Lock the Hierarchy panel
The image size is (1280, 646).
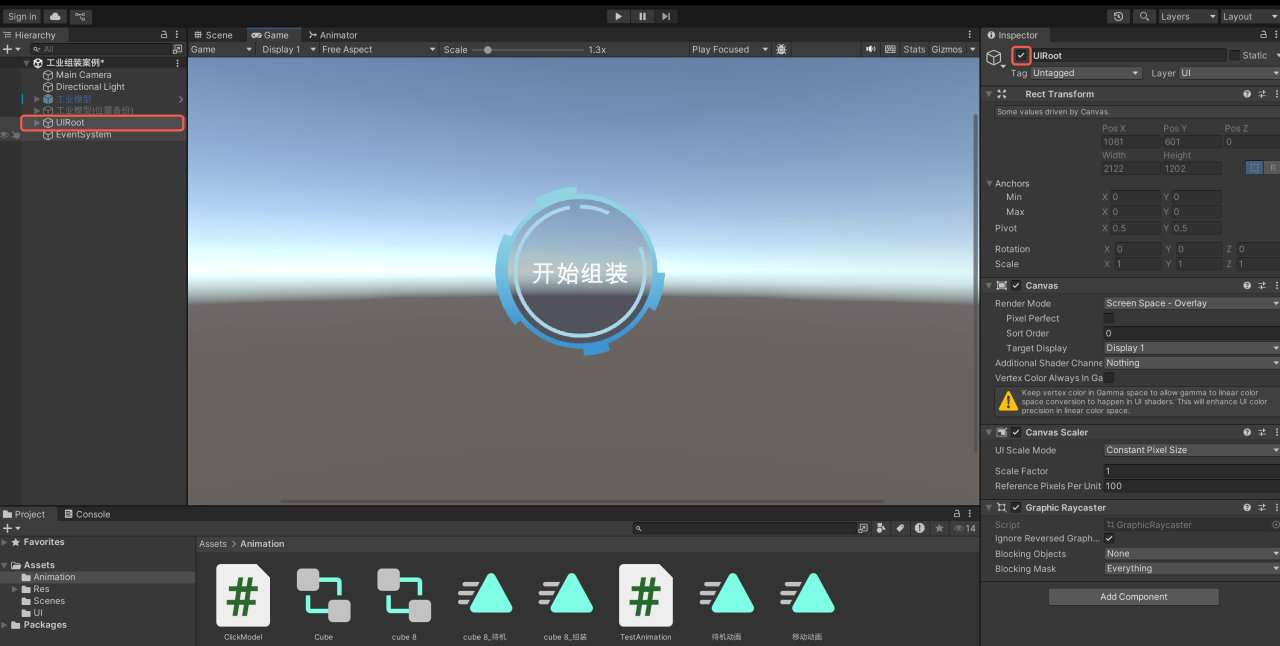tap(164, 35)
